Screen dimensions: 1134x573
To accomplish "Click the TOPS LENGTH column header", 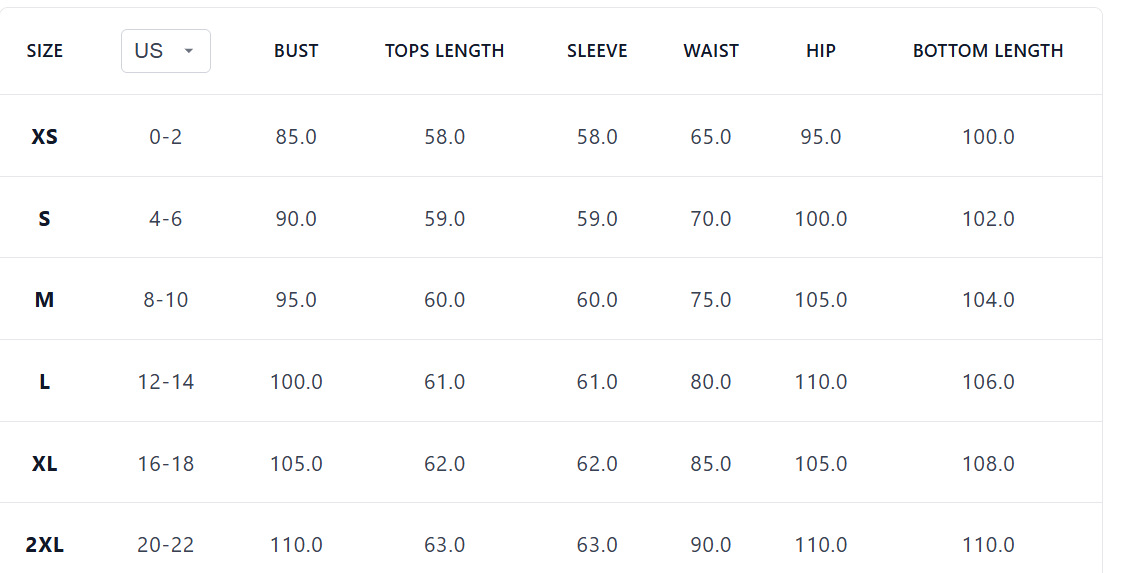I will [x=444, y=51].
